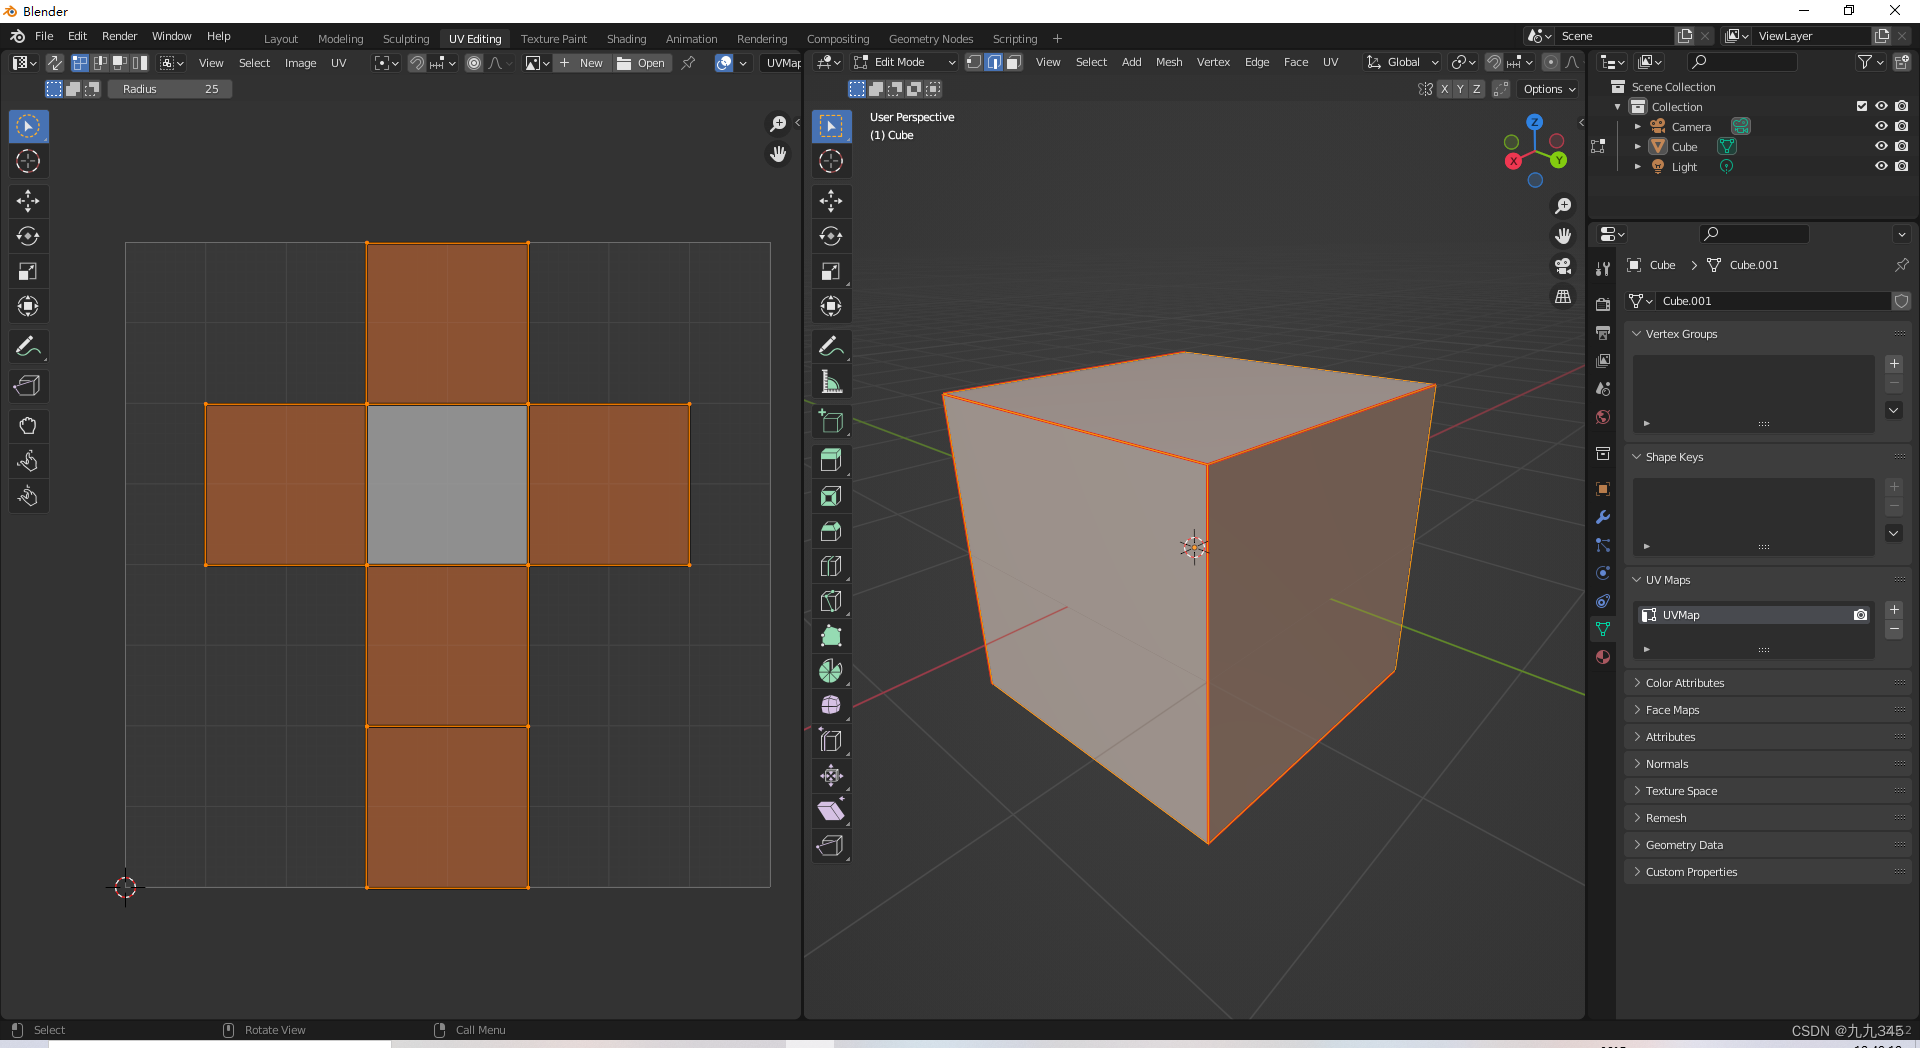Hide the Cube object in viewport
Image resolution: width=1920 pixels, height=1048 pixels.
[1881, 146]
